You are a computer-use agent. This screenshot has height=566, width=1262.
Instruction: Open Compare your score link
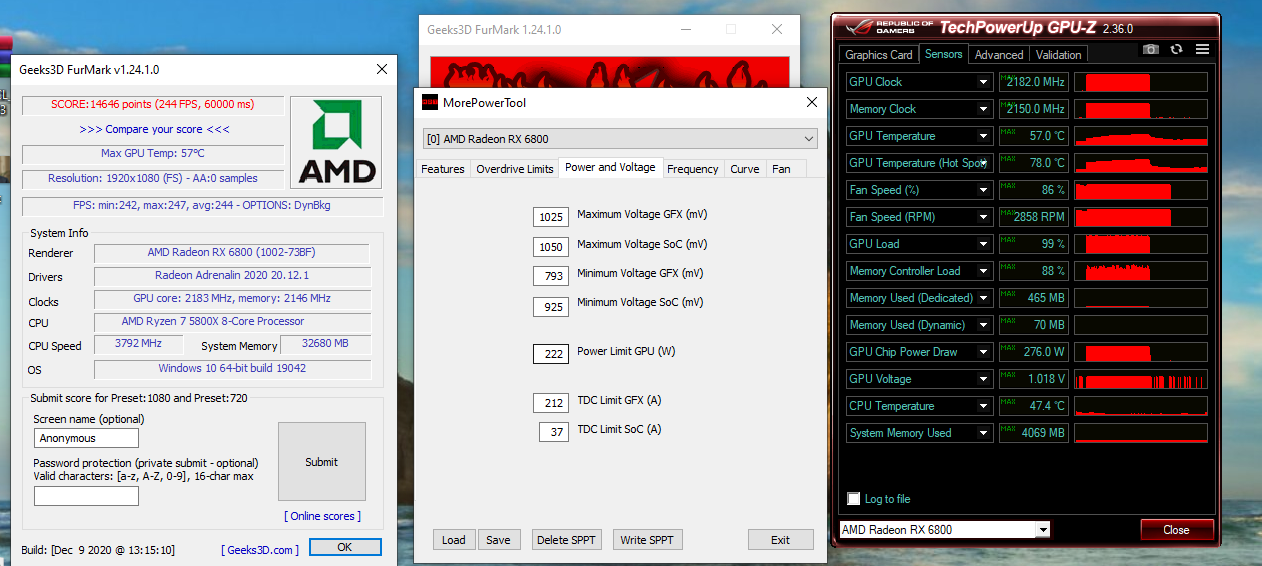[154, 129]
